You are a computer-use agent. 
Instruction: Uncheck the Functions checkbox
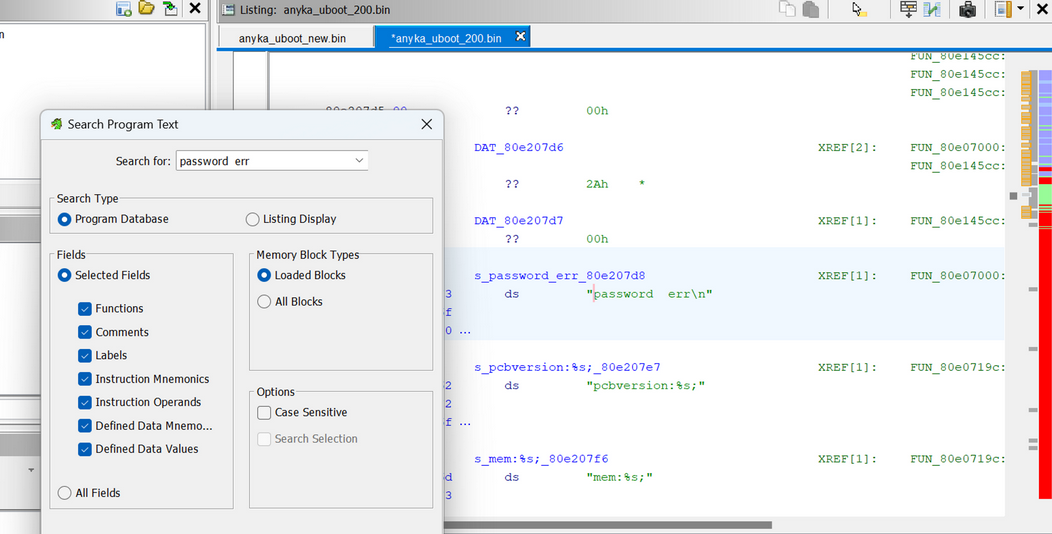[85, 309]
